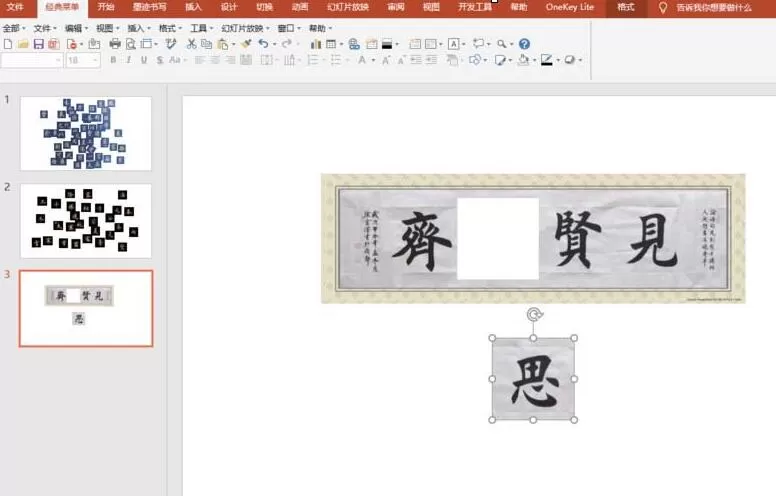Screen dimensions: 776x496
Task: Open the OneKey Lite ribbon tab
Action: pos(570,7)
